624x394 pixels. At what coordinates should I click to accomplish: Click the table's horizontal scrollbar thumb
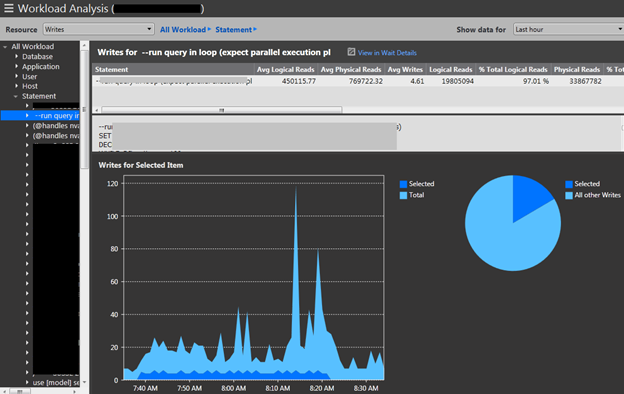pyautogui.click(x=222, y=110)
